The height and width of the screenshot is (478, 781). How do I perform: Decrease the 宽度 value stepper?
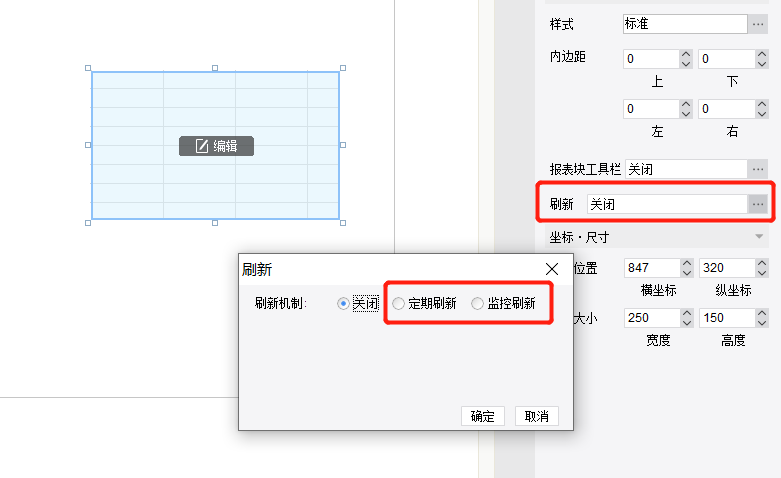pos(687,323)
